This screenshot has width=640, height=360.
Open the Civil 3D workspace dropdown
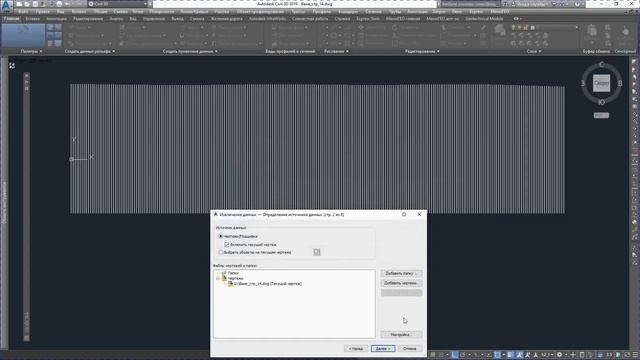[118, 4]
